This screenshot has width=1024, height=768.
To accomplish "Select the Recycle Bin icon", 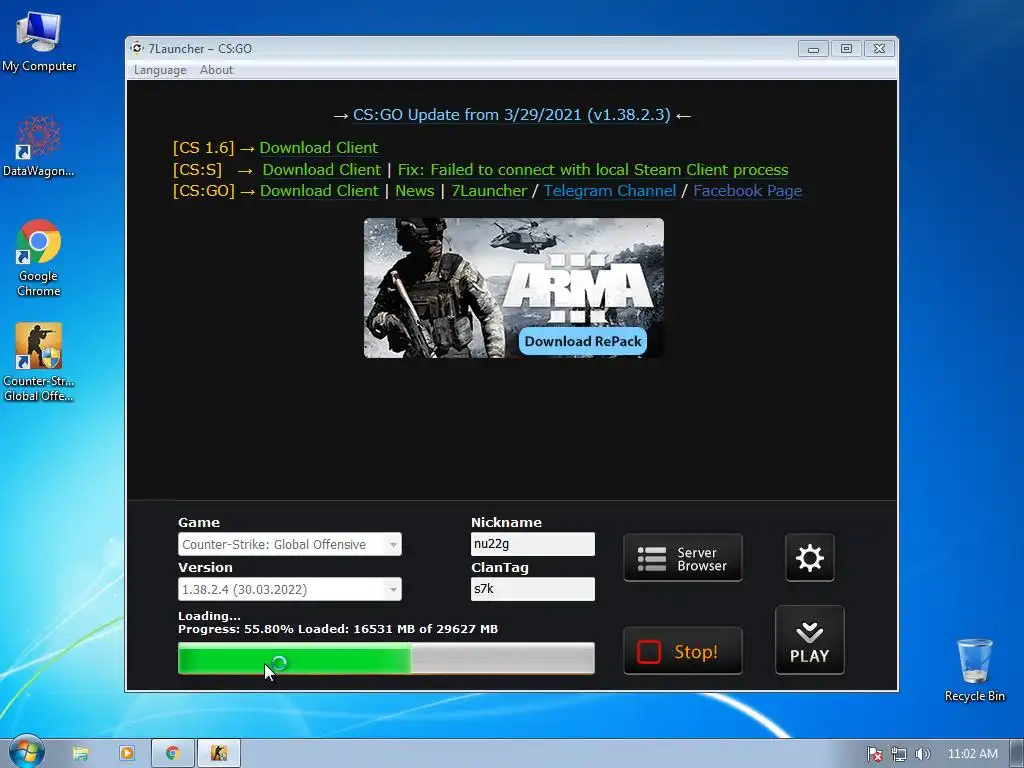I will pyautogui.click(x=974, y=671).
